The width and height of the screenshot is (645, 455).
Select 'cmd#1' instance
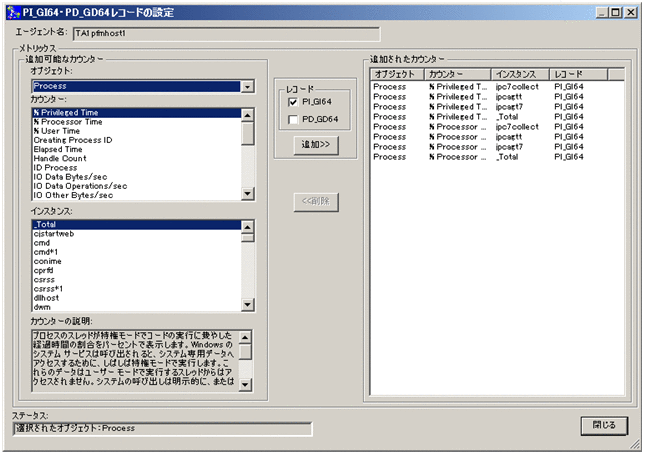coord(137,252)
